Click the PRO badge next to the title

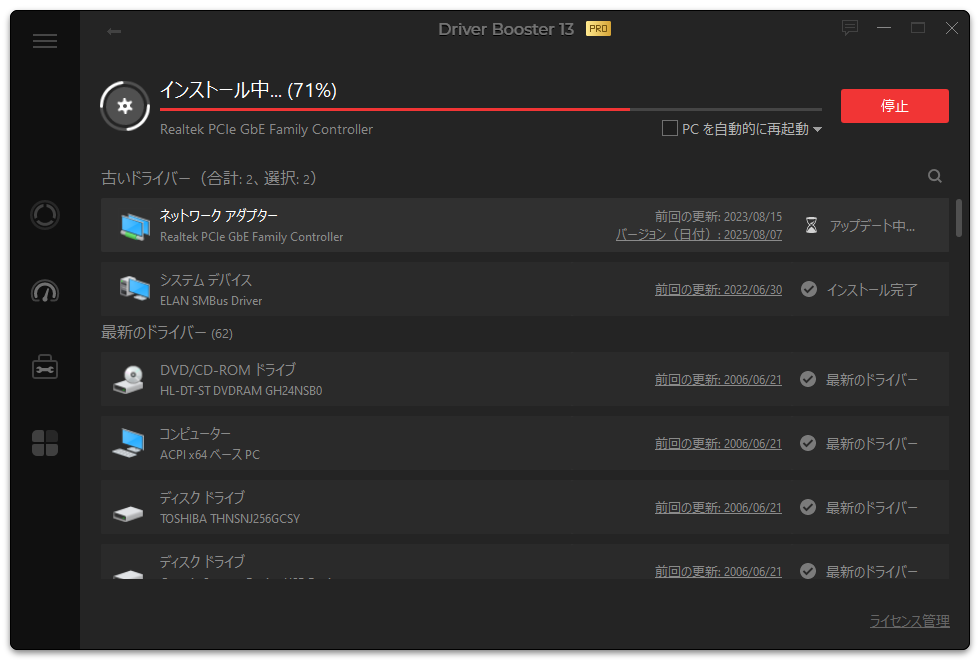pyautogui.click(x=598, y=29)
